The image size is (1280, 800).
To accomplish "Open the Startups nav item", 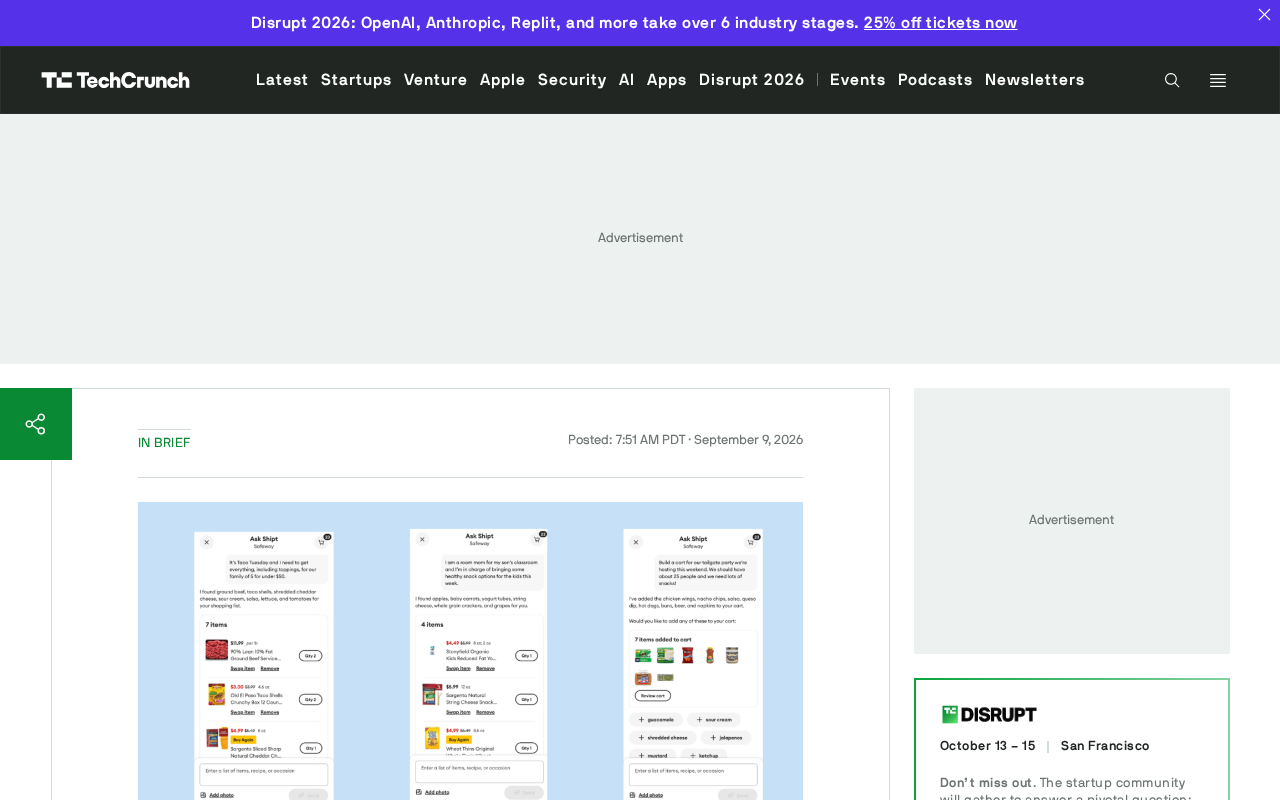I will click(356, 79).
